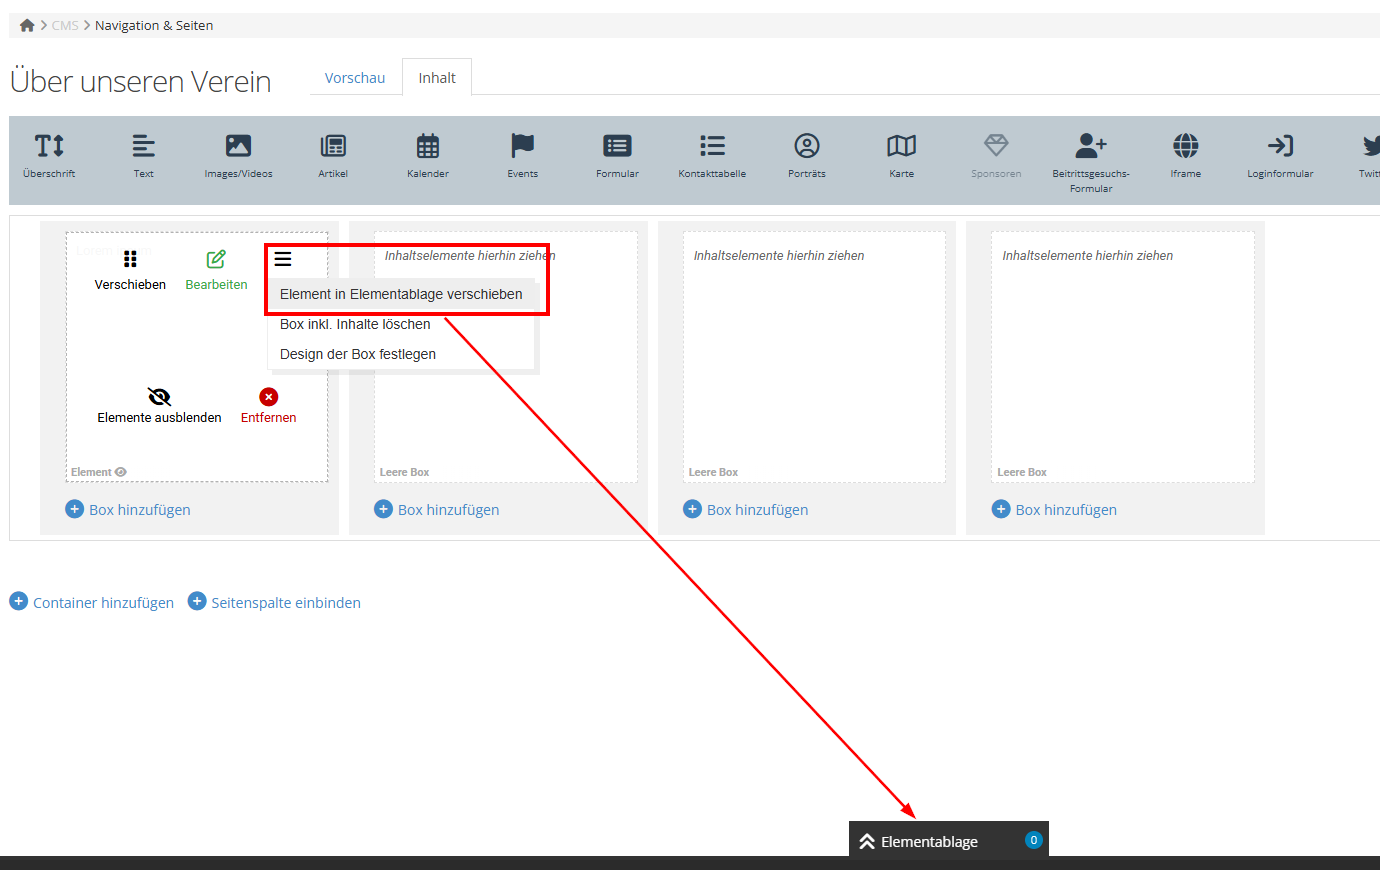Select the Karte map icon

pyautogui.click(x=902, y=146)
